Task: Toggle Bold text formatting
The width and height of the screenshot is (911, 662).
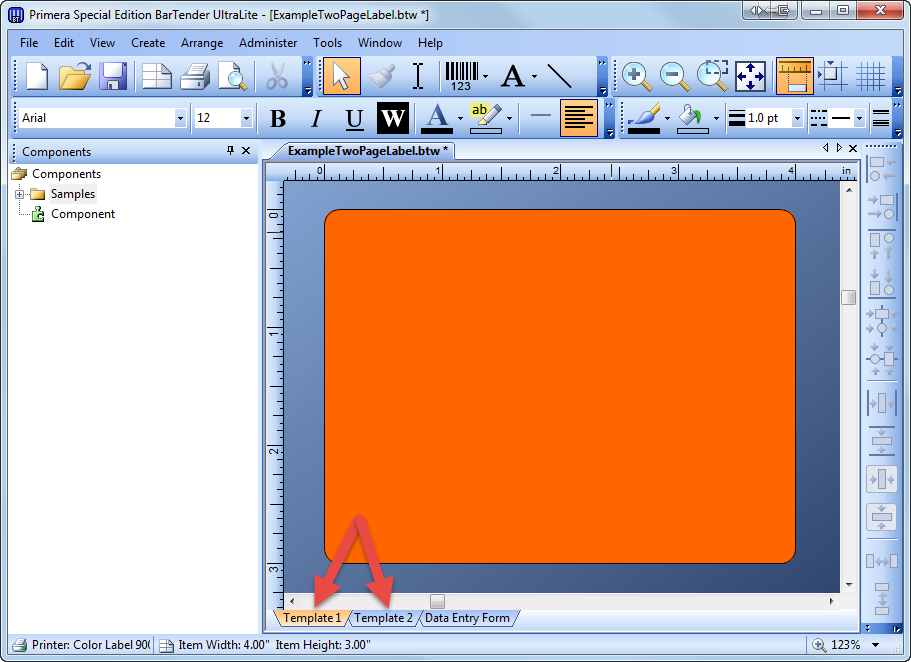Action: pyautogui.click(x=278, y=119)
